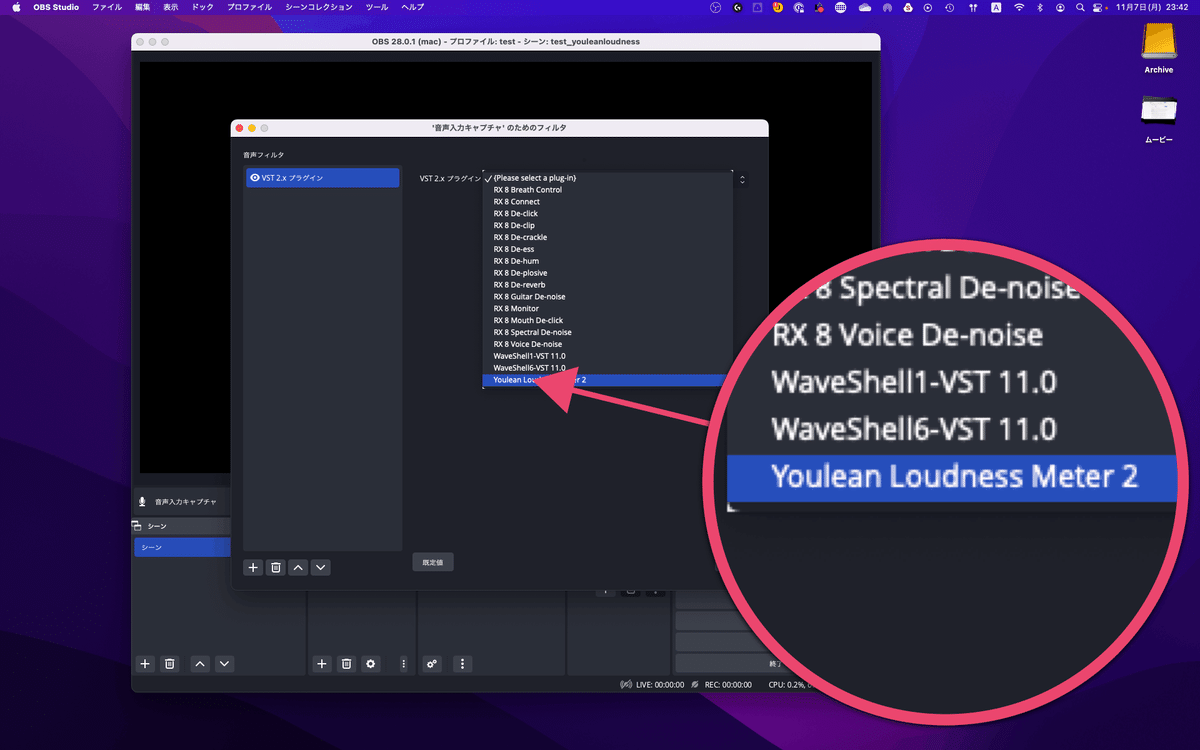Screen dimensions: 1200x750
Task: Open OBS Studio application menu
Action: (57, 7)
